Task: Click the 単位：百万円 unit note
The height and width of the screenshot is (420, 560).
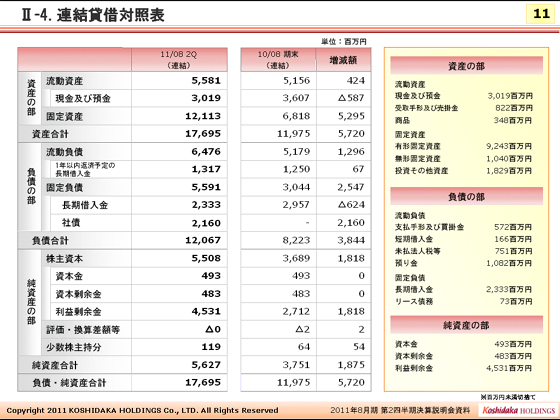Action: (x=344, y=41)
